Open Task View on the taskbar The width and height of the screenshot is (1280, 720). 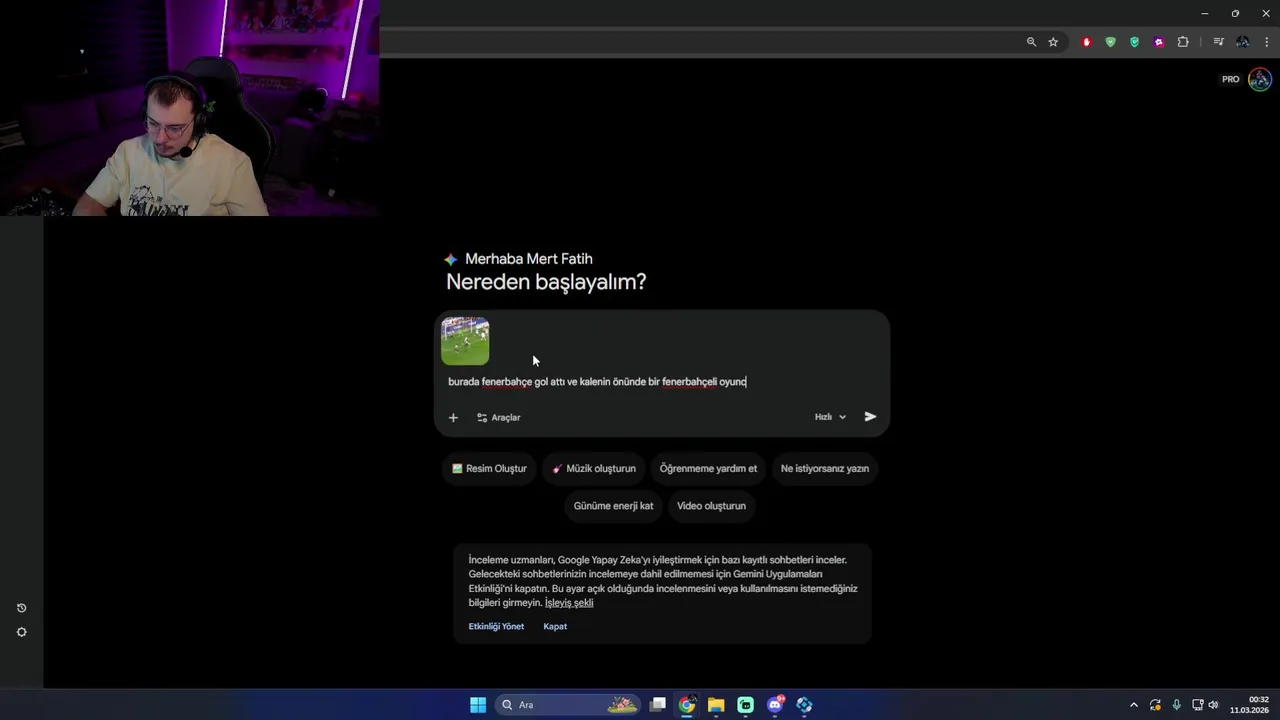(657, 705)
